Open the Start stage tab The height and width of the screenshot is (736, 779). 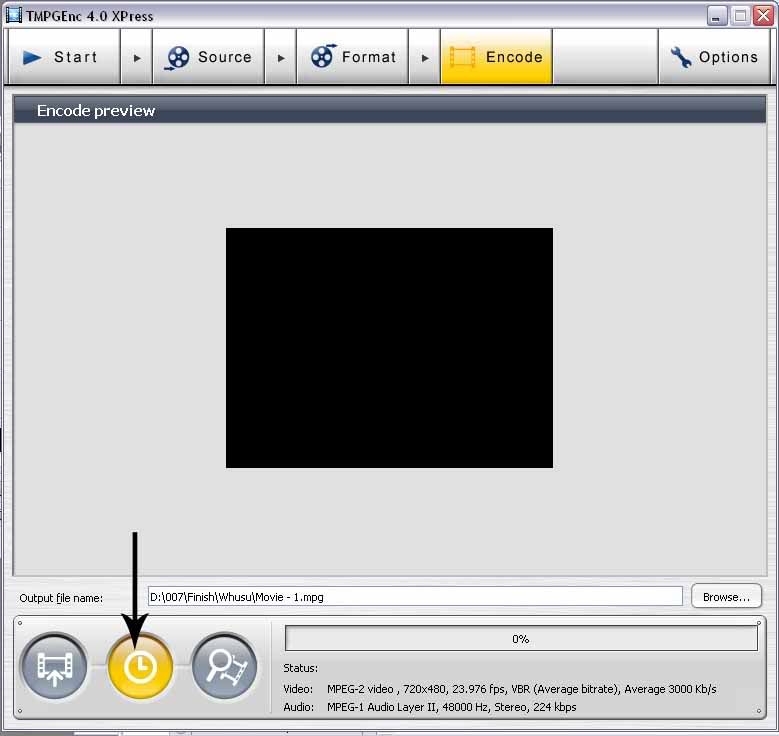click(x=64, y=57)
